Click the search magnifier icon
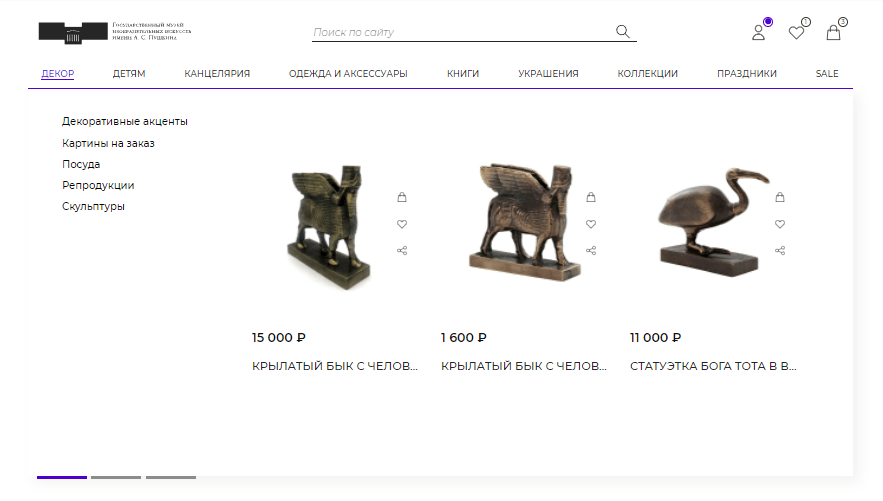 coord(622,32)
